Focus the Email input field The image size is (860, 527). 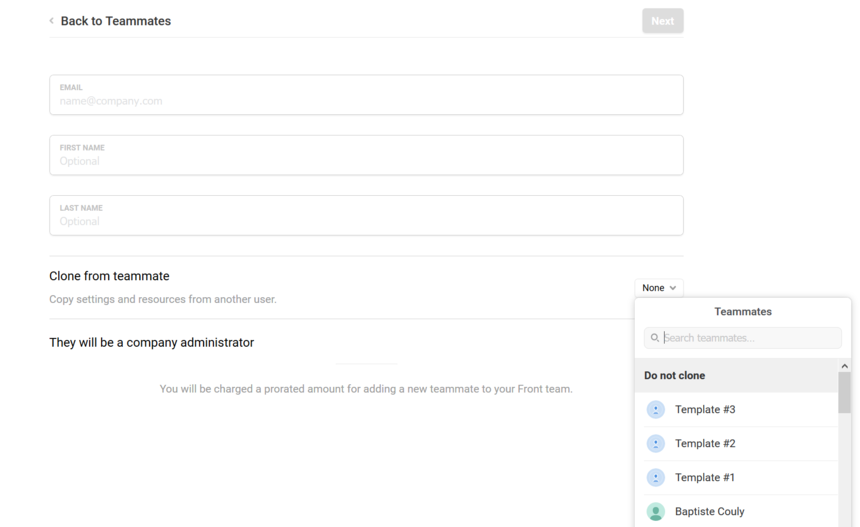point(366,95)
